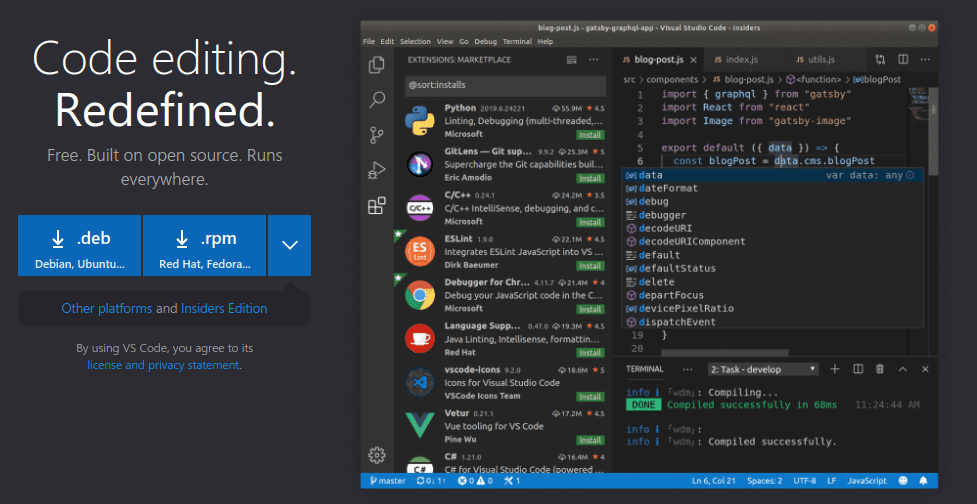The width and height of the screenshot is (977, 504).
Task: Download the .deb package
Action: 80,245
